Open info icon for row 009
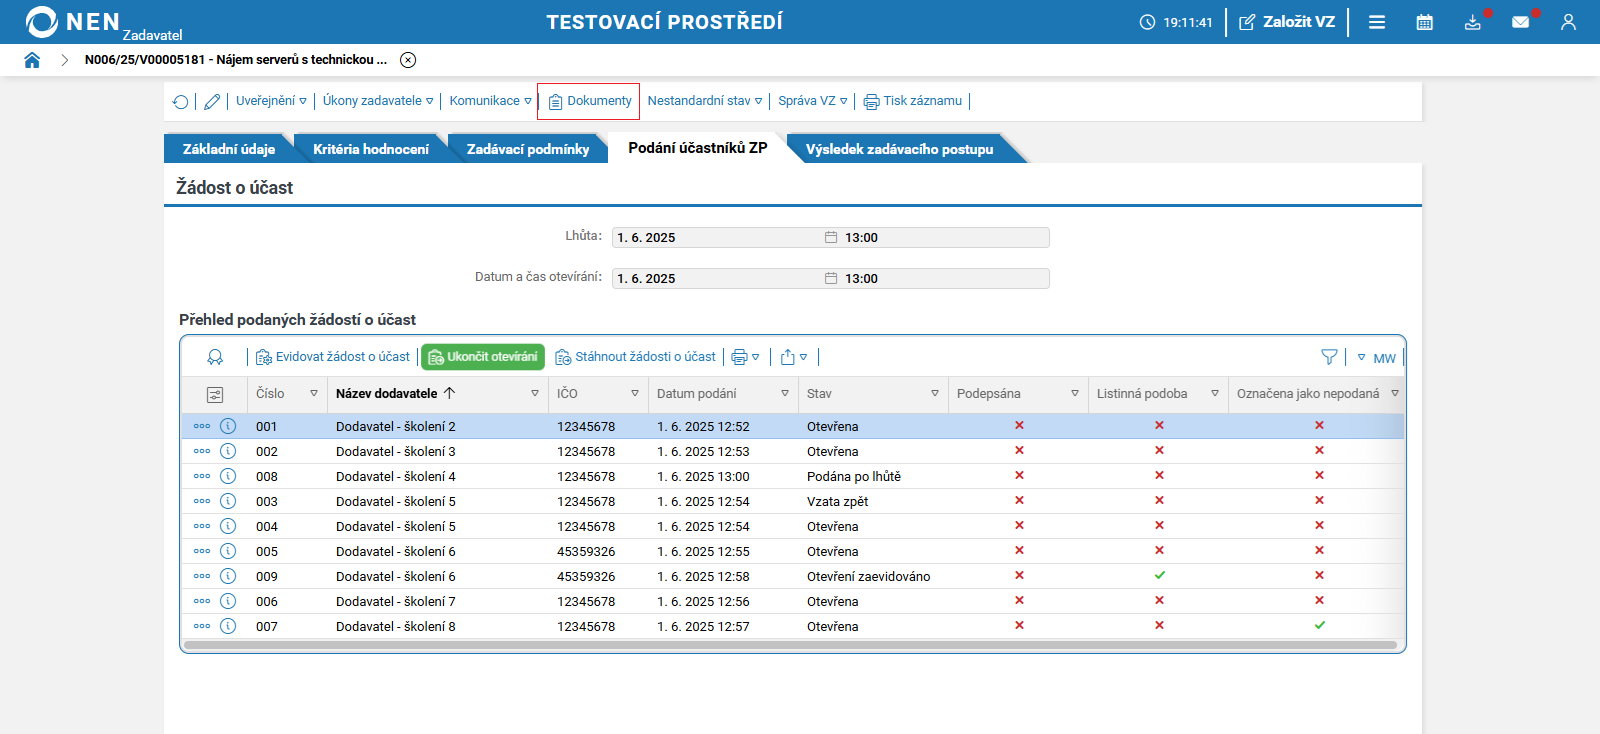 [228, 576]
